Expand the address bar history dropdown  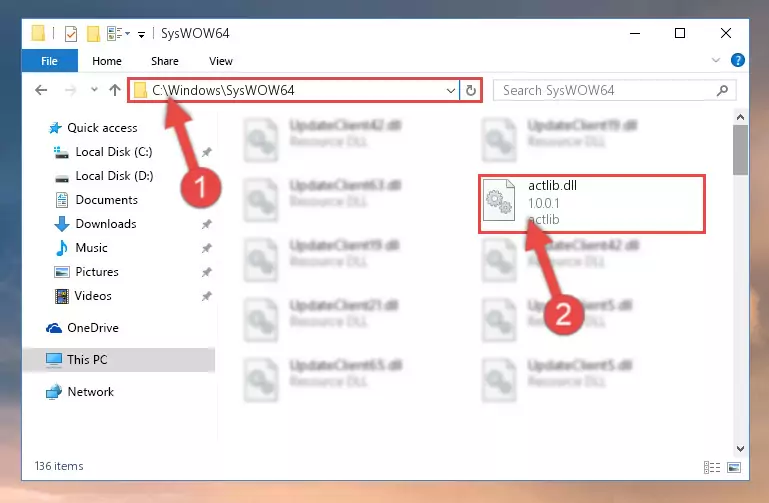(x=451, y=91)
